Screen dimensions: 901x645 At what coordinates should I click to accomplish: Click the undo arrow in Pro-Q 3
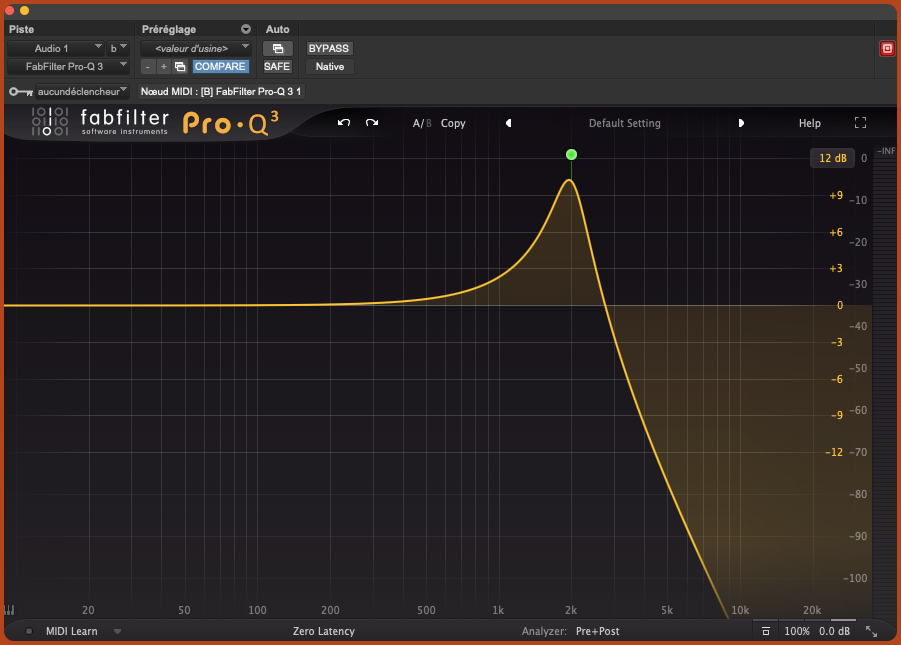(344, 123)
